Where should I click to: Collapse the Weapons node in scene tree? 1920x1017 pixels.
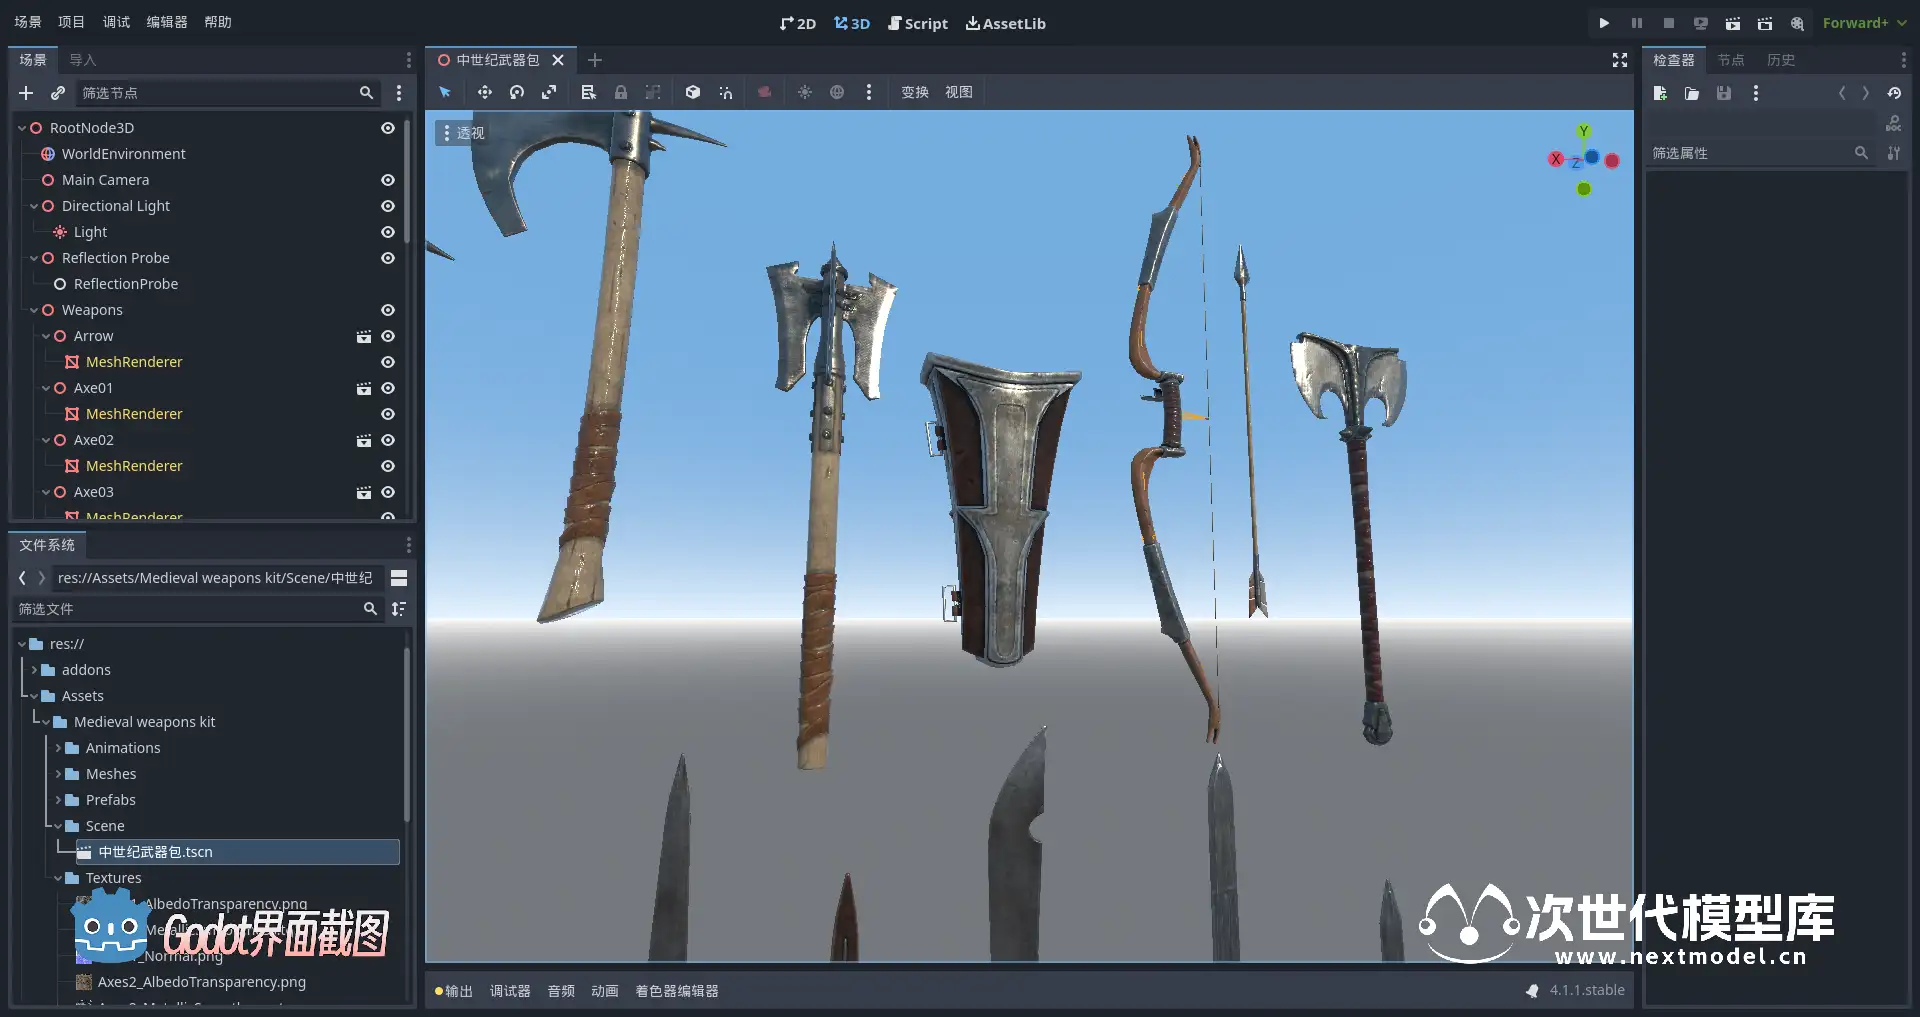34,310
